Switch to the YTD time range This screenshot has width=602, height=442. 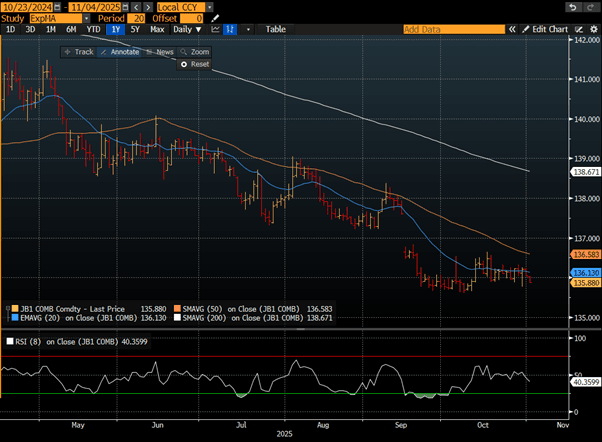click(93, 30)
